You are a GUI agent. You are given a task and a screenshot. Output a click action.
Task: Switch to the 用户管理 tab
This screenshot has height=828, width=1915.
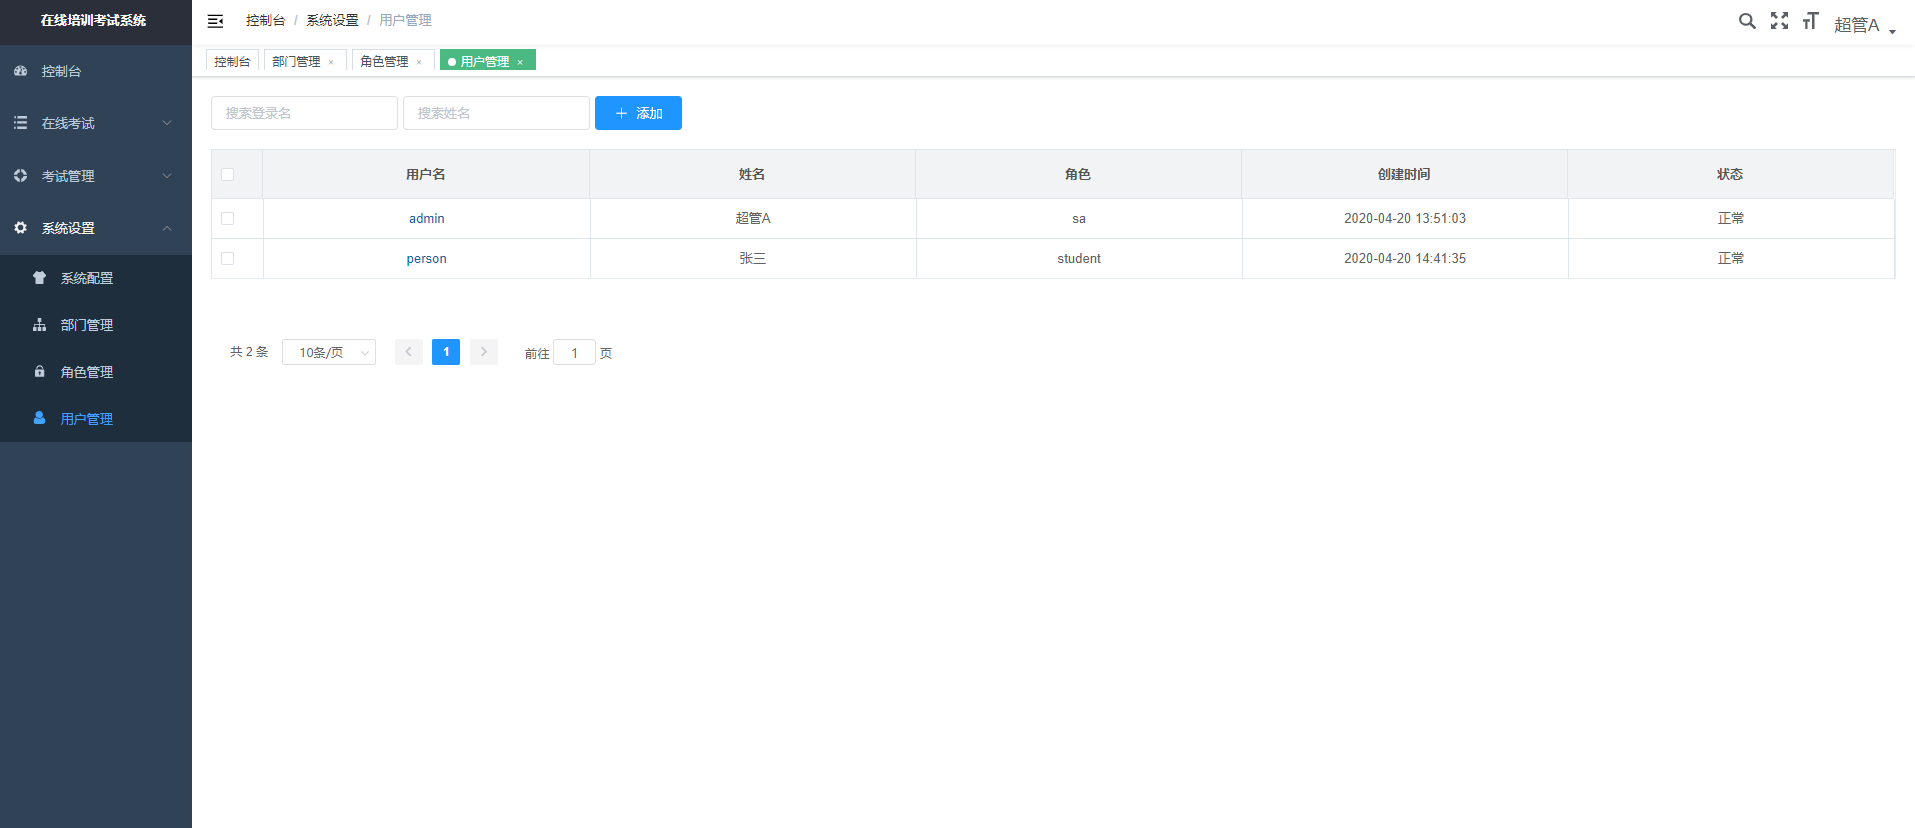tap(485, 61)
